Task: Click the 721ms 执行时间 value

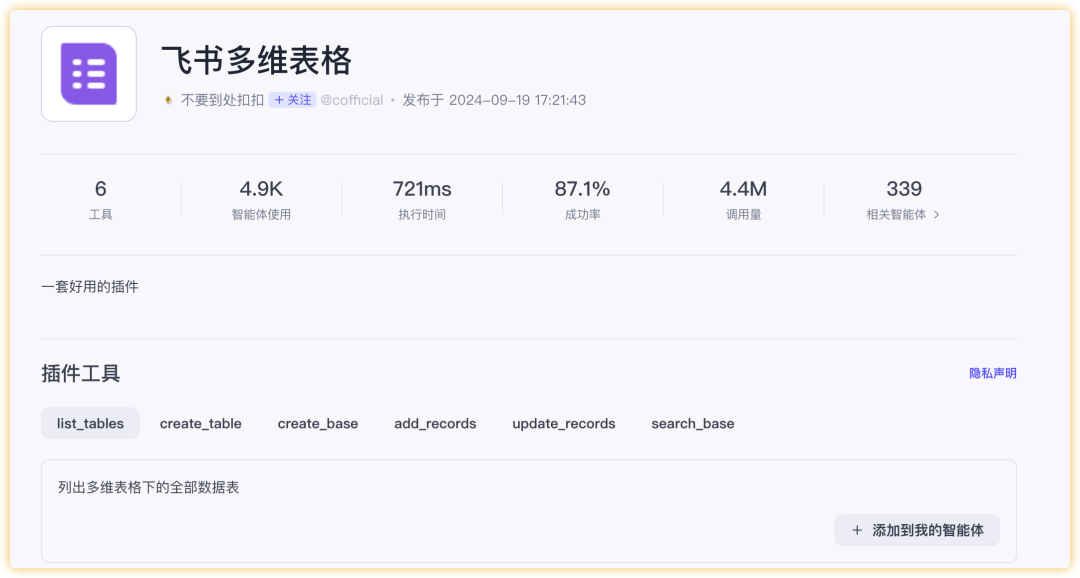Action: coord(422,189)
